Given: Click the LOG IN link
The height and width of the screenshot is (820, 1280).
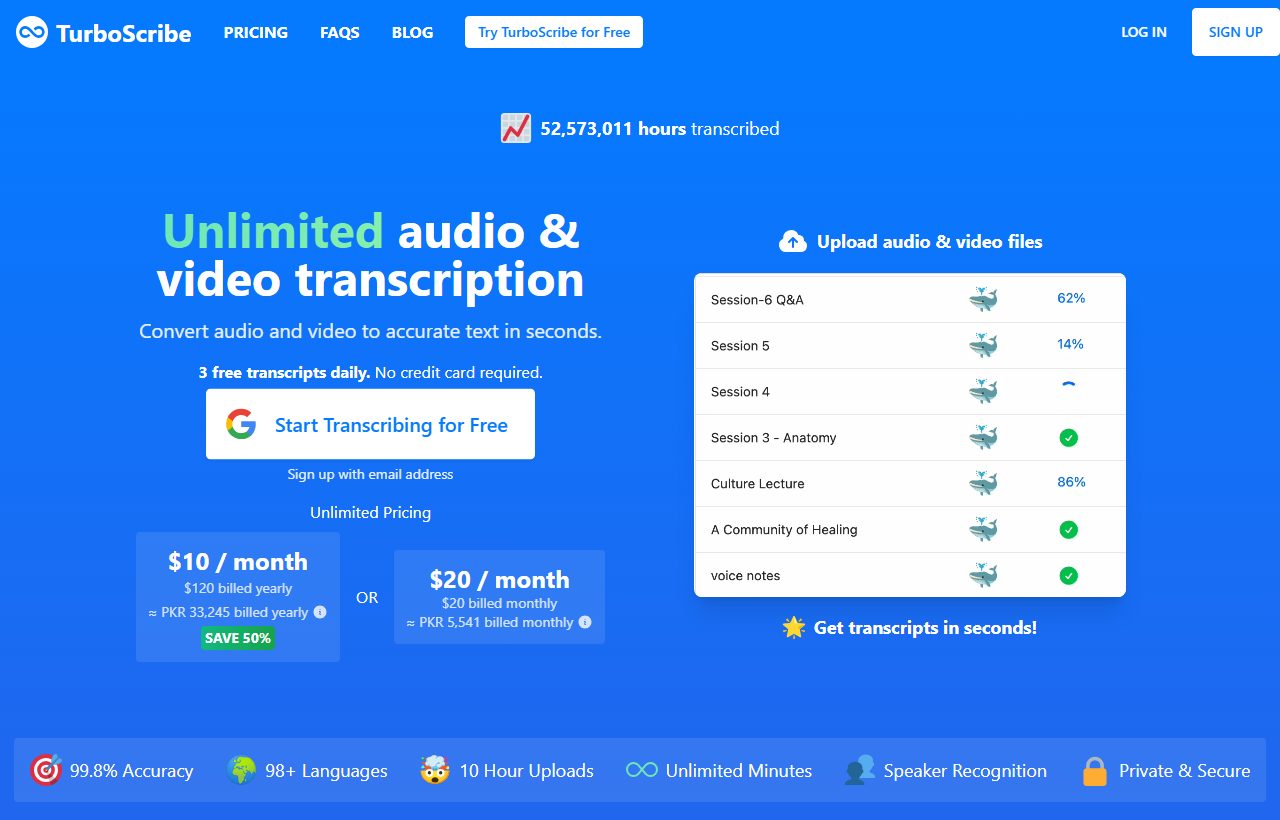Looking at the screenshot, I should click(x=1144, y=32).
